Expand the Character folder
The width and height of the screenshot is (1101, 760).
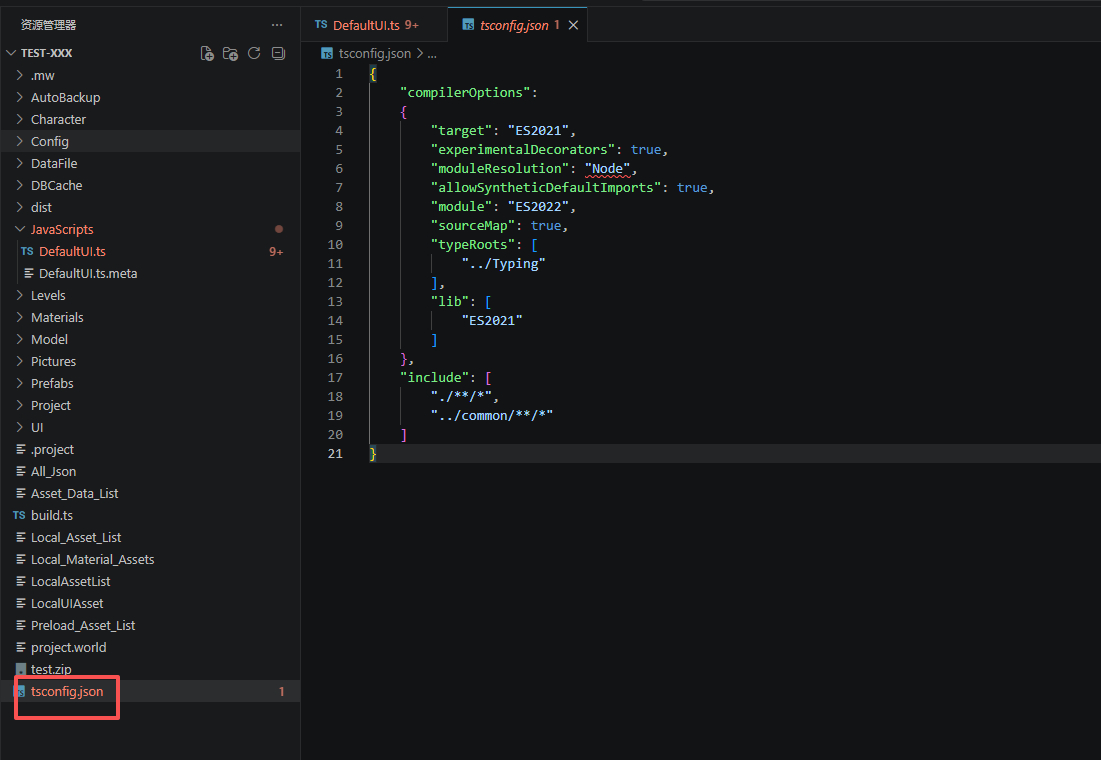tap(58, 119)
